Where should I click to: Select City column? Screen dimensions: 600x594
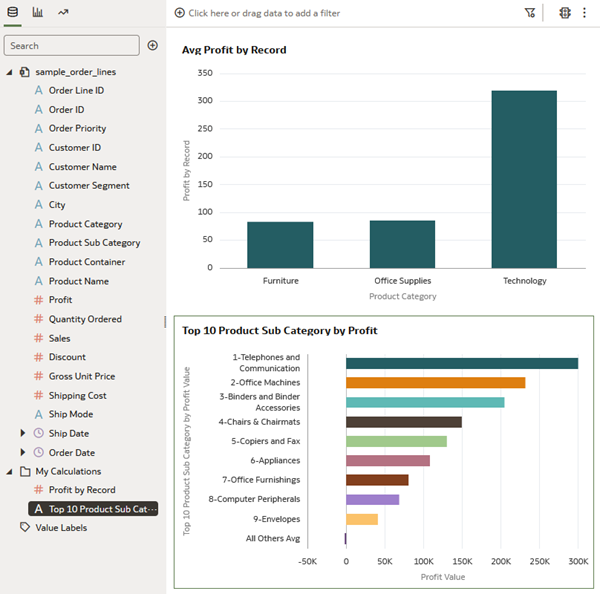(x=57, y=205)
